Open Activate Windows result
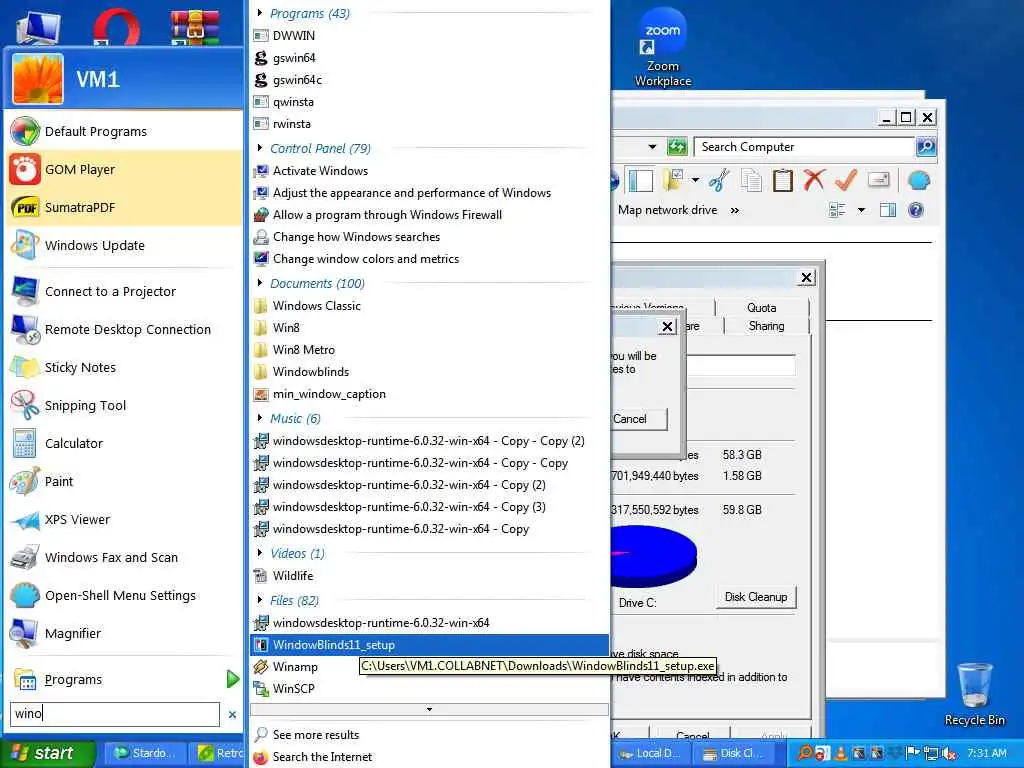Screen dimensions: 1024x768 coord(430,170)
